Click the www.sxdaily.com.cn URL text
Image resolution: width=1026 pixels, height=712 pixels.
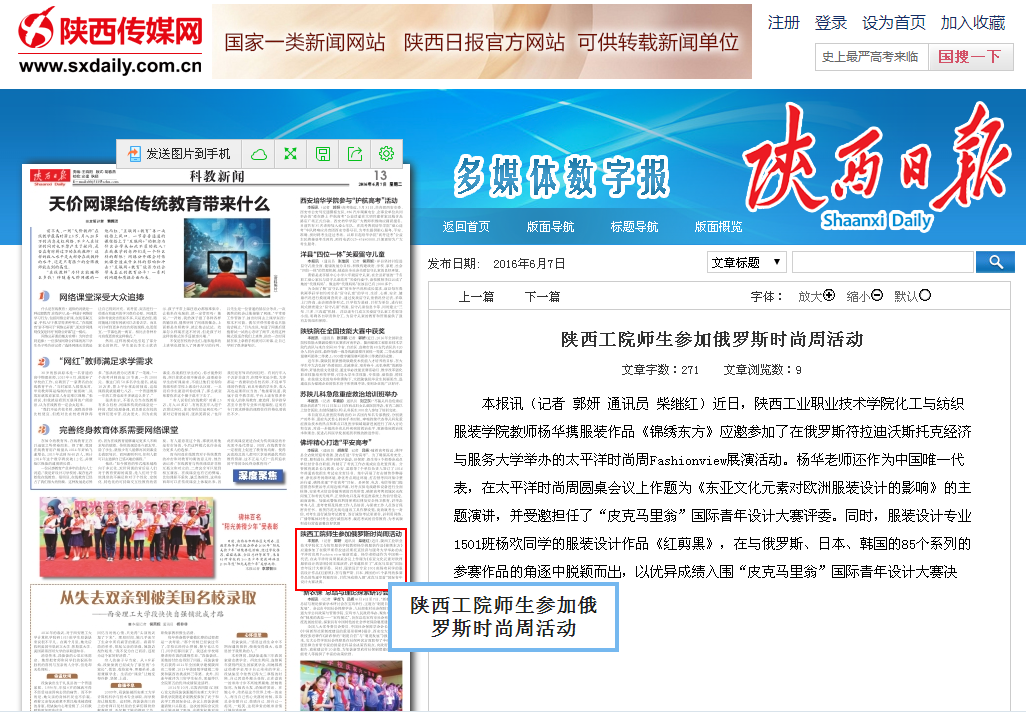tap(111, 65)
